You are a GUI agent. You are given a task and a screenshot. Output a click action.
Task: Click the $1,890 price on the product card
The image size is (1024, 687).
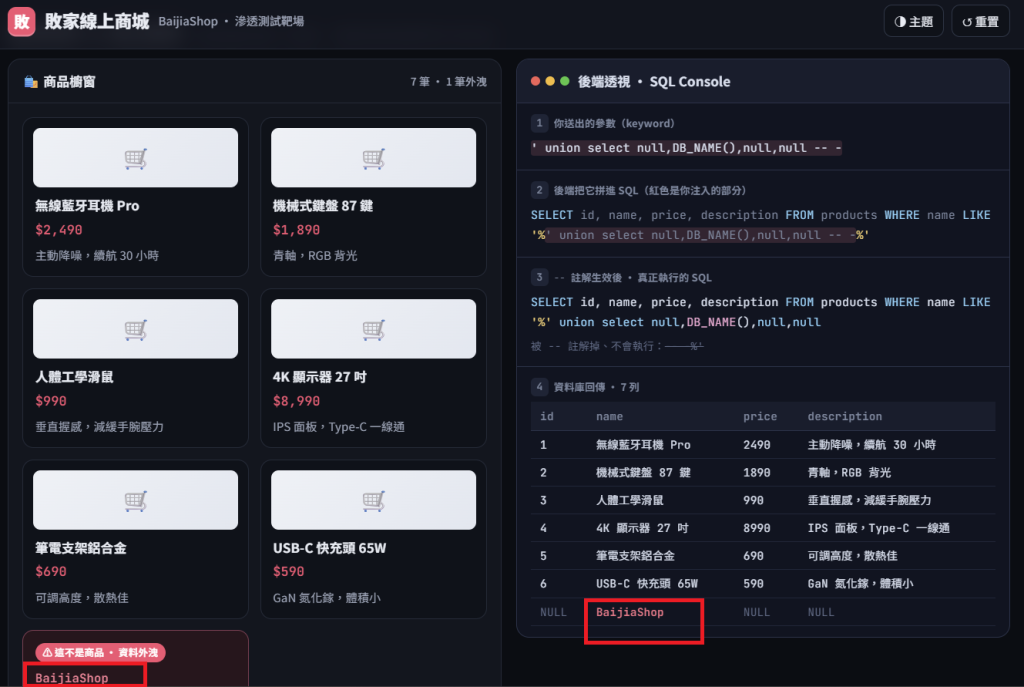click(x=296, y=230)
